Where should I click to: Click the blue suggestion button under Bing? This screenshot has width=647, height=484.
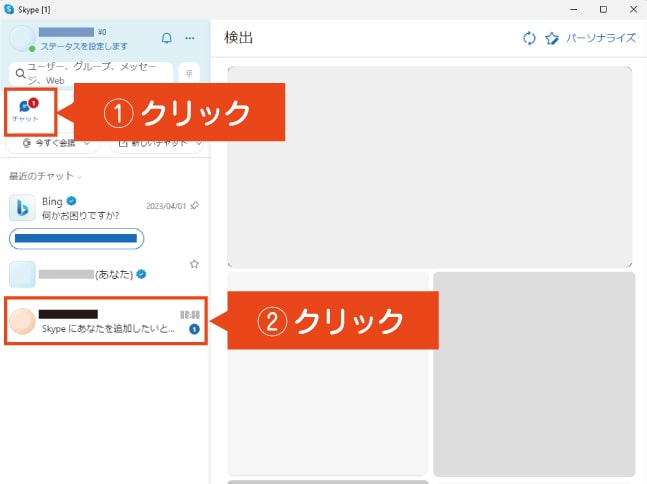(76, 238)
